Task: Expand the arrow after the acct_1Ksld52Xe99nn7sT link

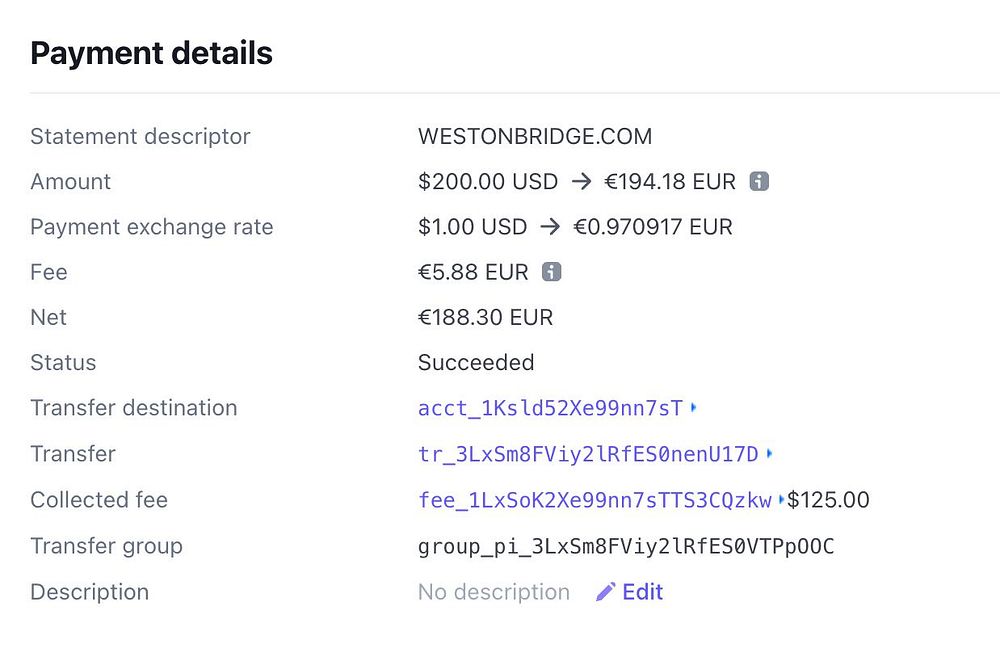Action: point(694,408)
